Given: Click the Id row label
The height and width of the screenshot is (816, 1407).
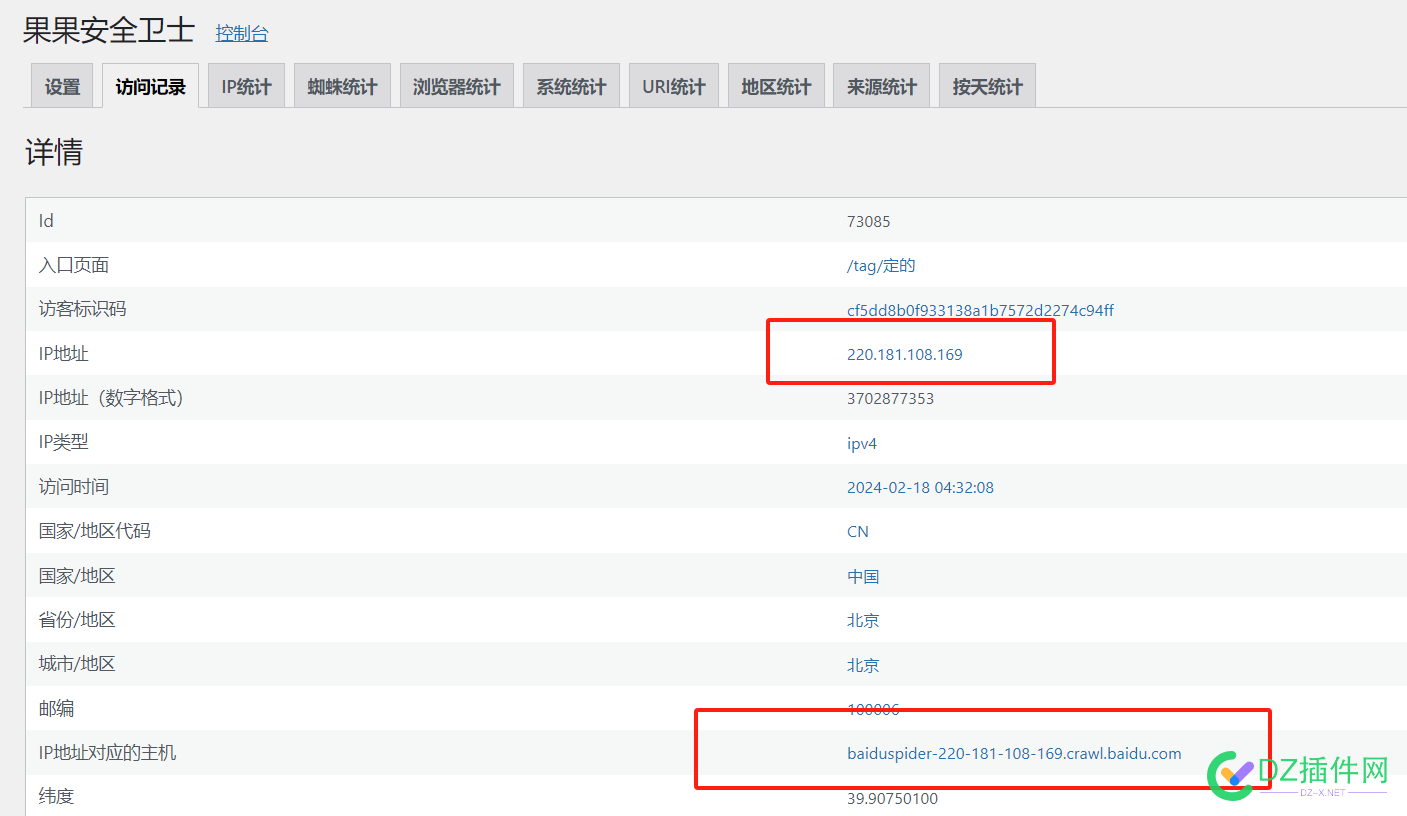Looking at the screenshot, I should [x=46, y=221].
